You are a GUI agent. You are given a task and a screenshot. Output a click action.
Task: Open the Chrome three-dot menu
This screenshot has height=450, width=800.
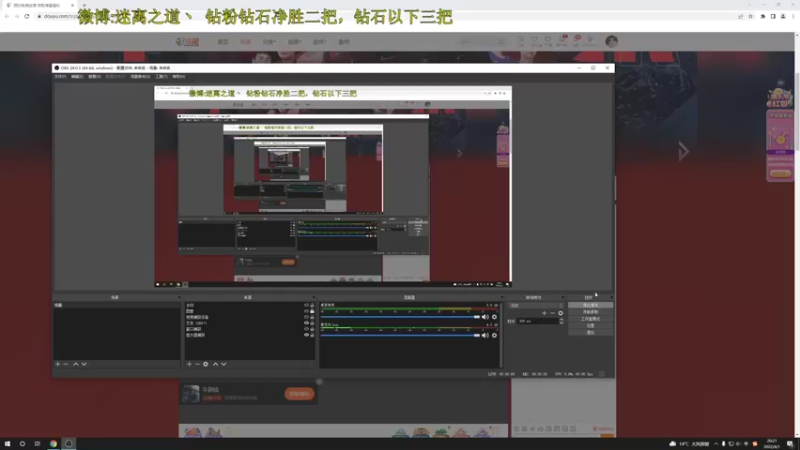[x=793, y=16]
